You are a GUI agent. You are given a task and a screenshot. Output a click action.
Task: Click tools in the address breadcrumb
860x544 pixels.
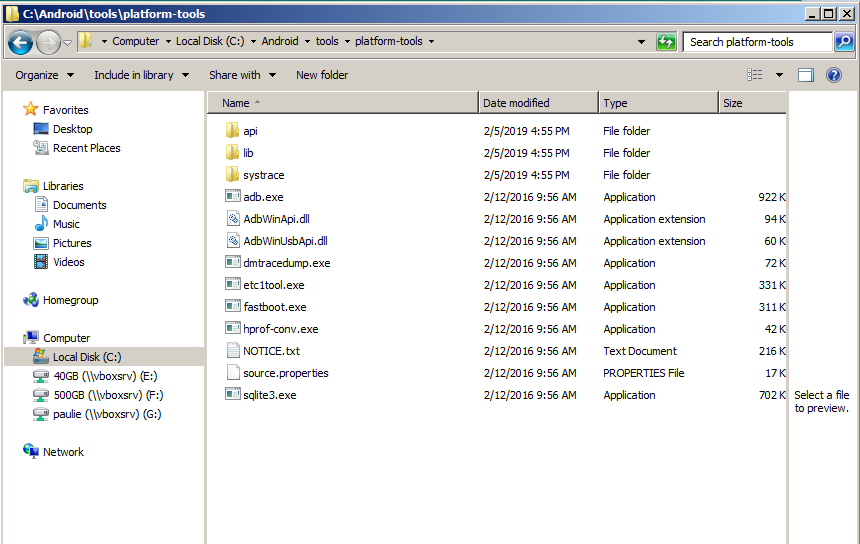[x=327, y=41]
